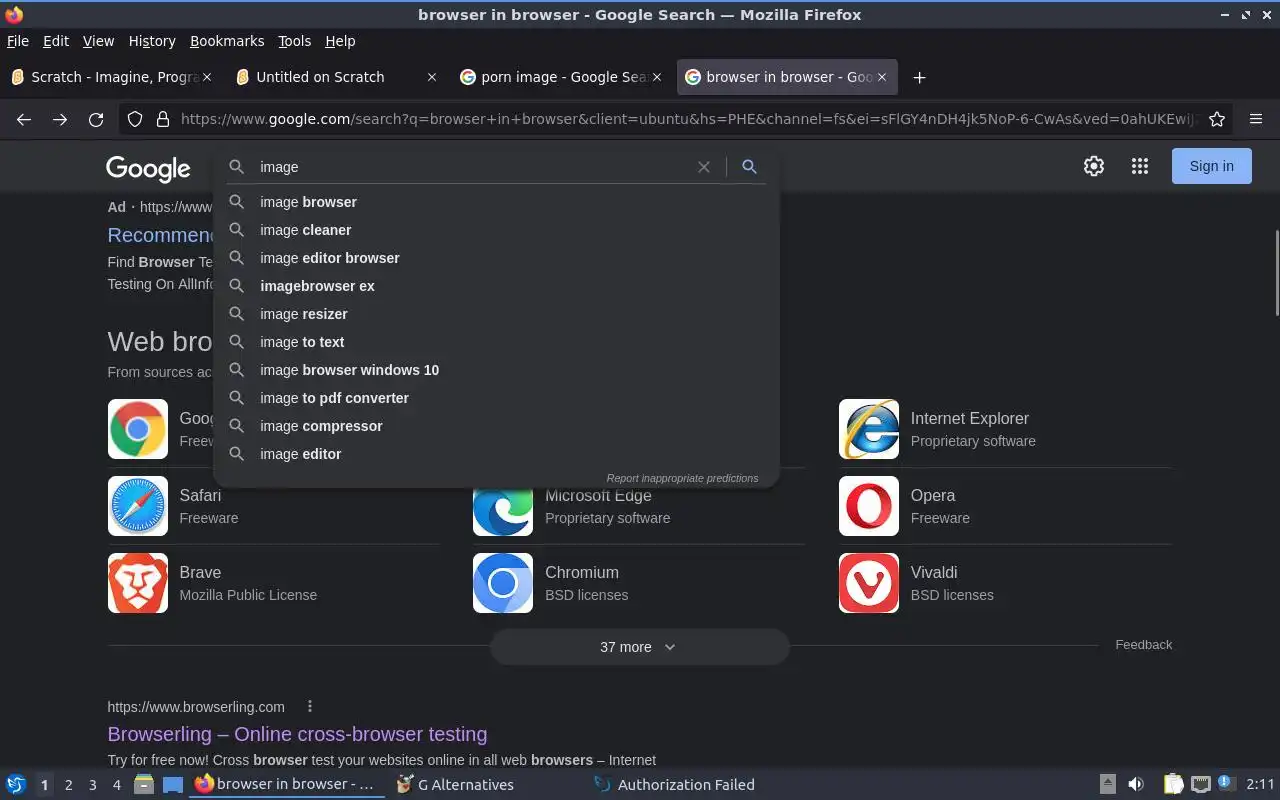Open the Google apps grid
The image size is (1280, 800).
pyautogui.click(x=1140, y=166)
